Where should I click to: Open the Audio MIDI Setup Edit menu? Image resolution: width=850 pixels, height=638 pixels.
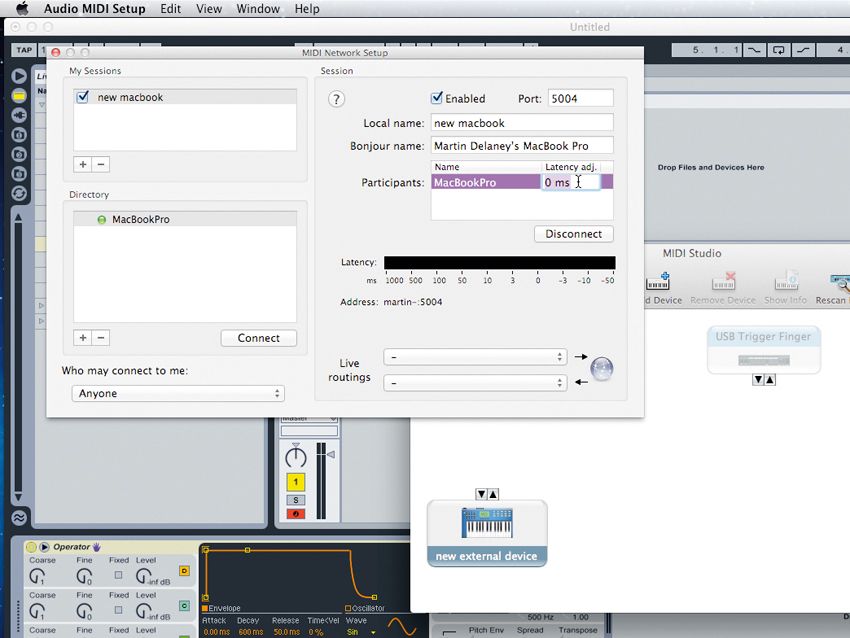[170, 8]
